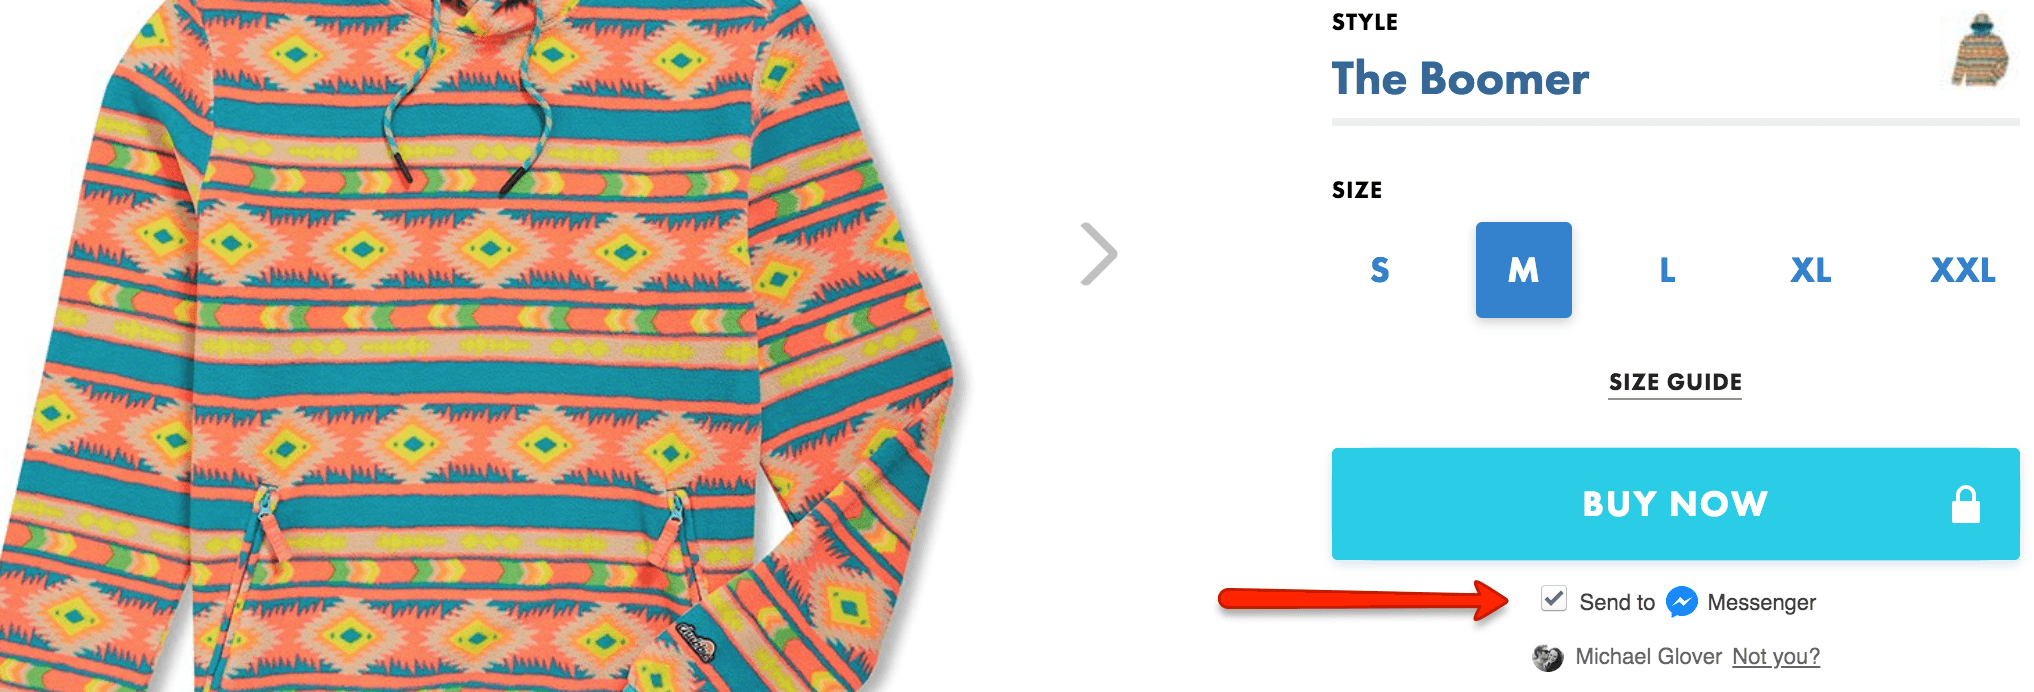
Task: Select size S
Action: (x=1379, y=270)
